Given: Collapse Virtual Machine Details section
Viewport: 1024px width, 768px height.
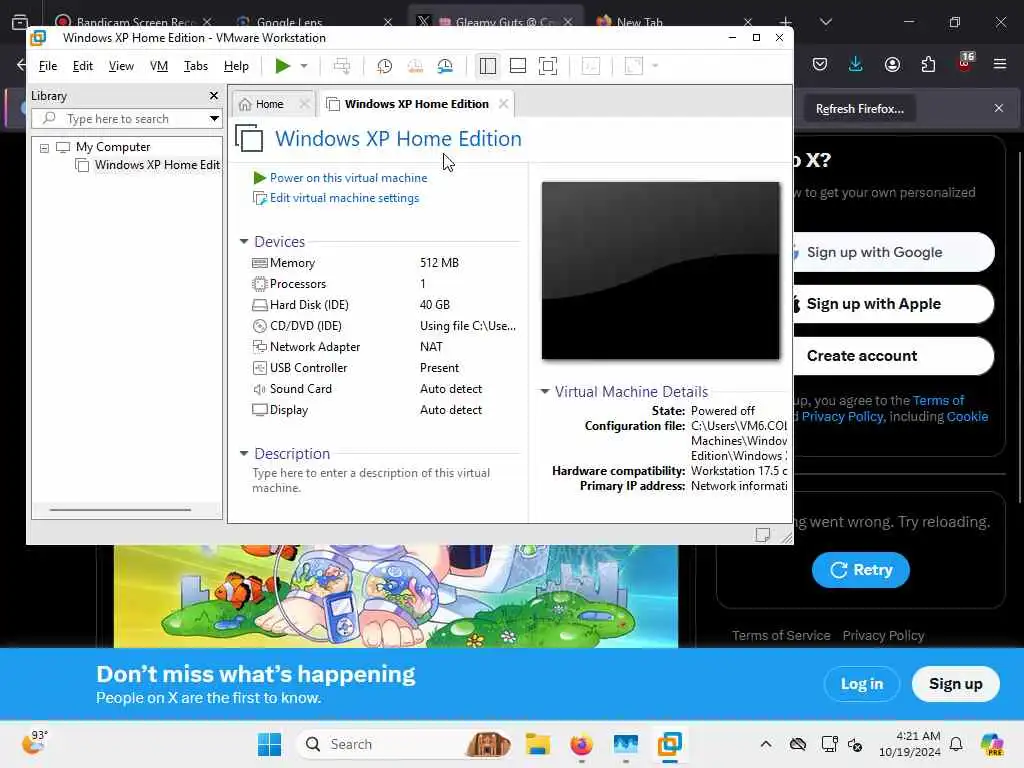Looking at the screenshot, I should (544, 392).
